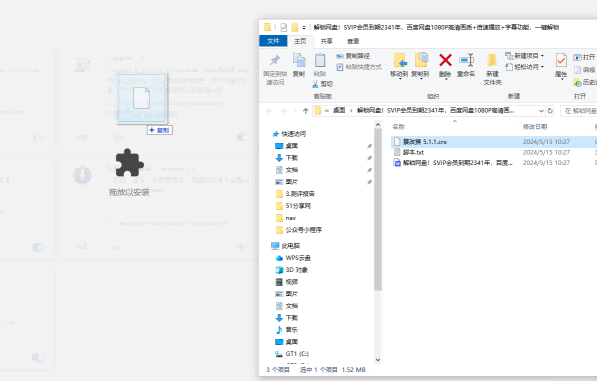This screenshot has height=381, width=597.
Task: Click the 属性 (Properties) checkmark icon
Action: [x=561, y=60]
